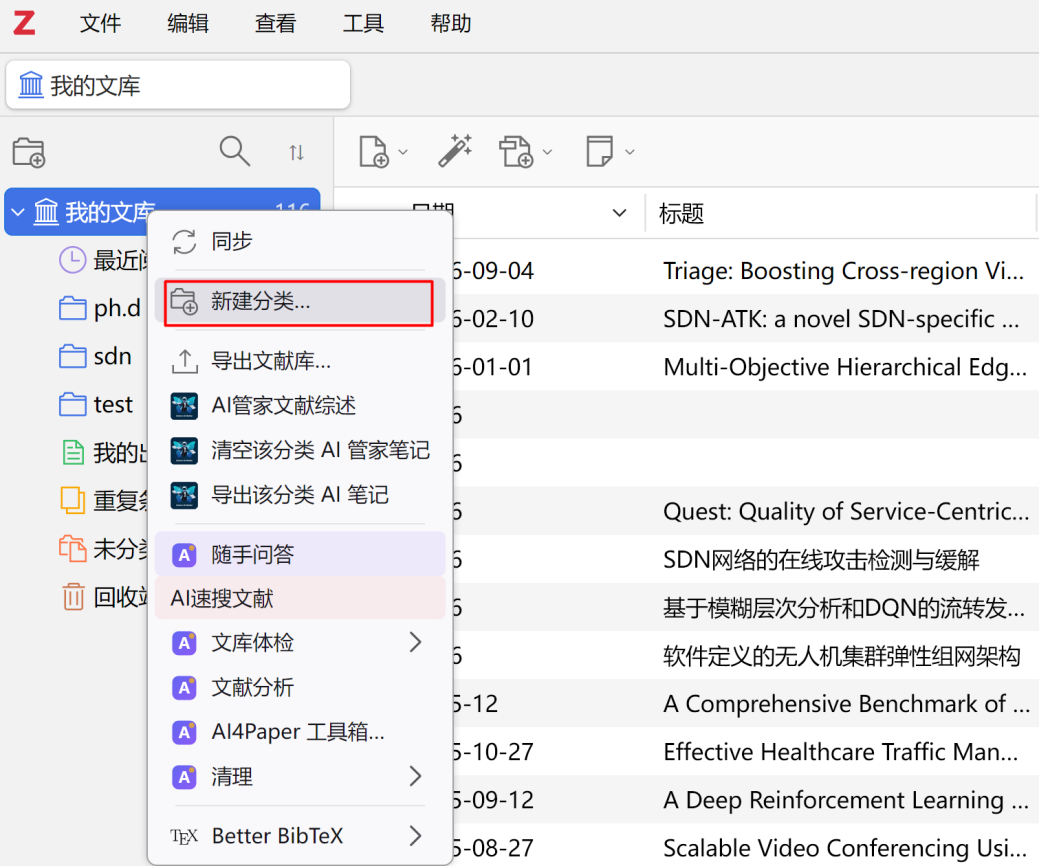
Task: Click the trash bin icon
Action: [73, 596]
